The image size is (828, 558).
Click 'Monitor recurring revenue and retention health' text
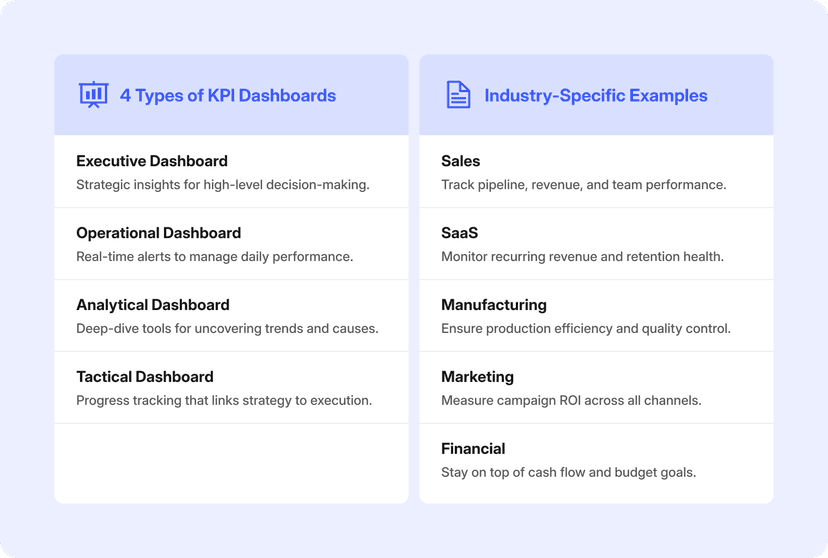coord(582,257)
